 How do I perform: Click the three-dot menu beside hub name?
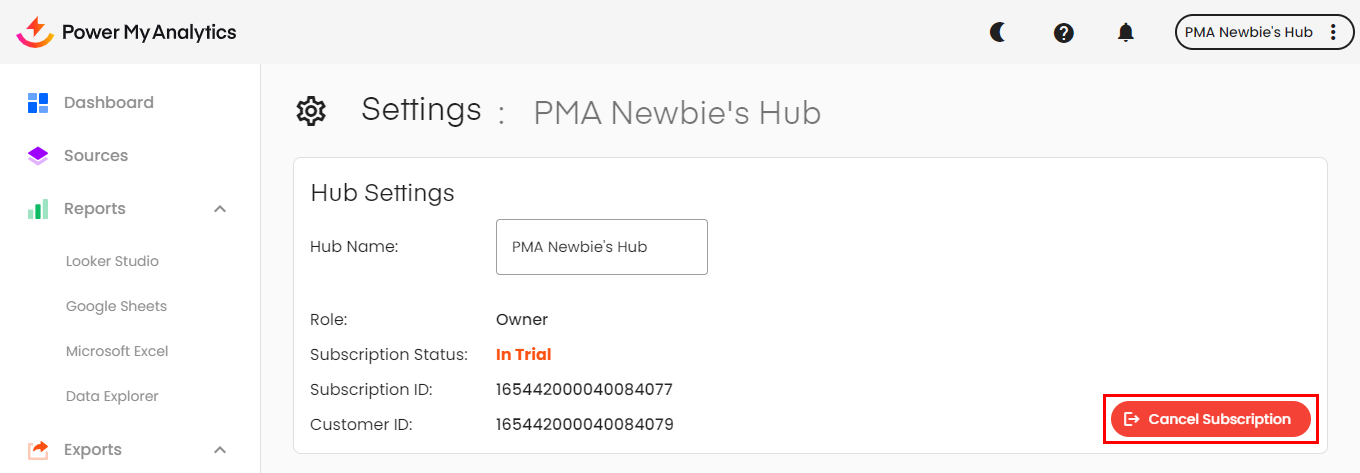pyautogui.click(x=1333, y=32)
